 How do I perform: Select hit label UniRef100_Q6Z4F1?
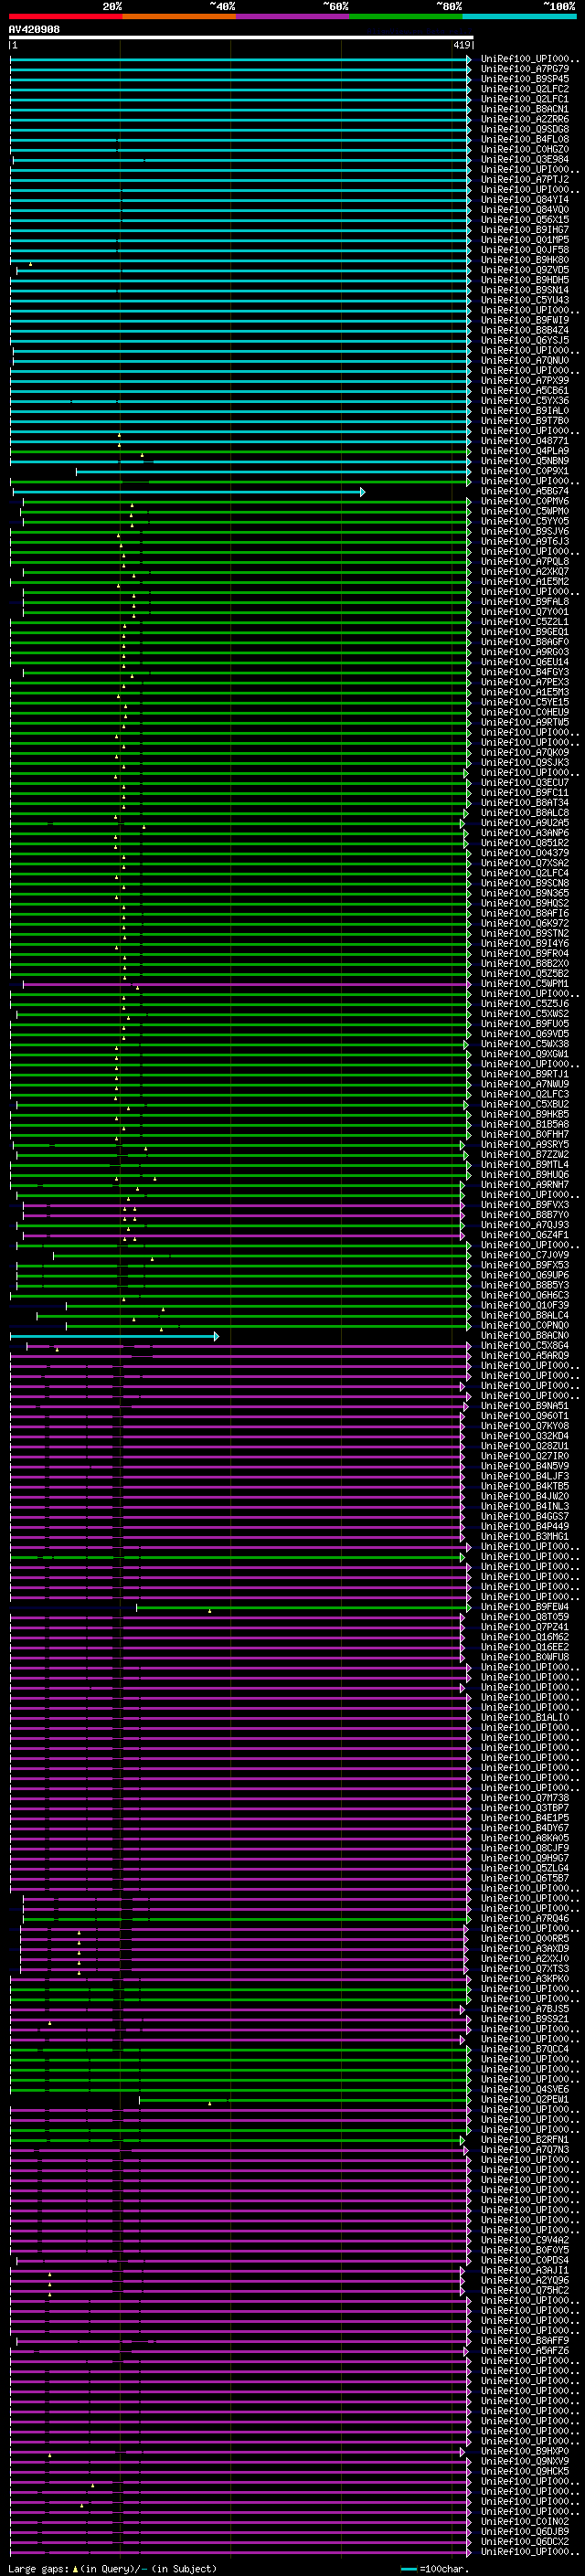pyautogui.click(x=525, y=1235)
